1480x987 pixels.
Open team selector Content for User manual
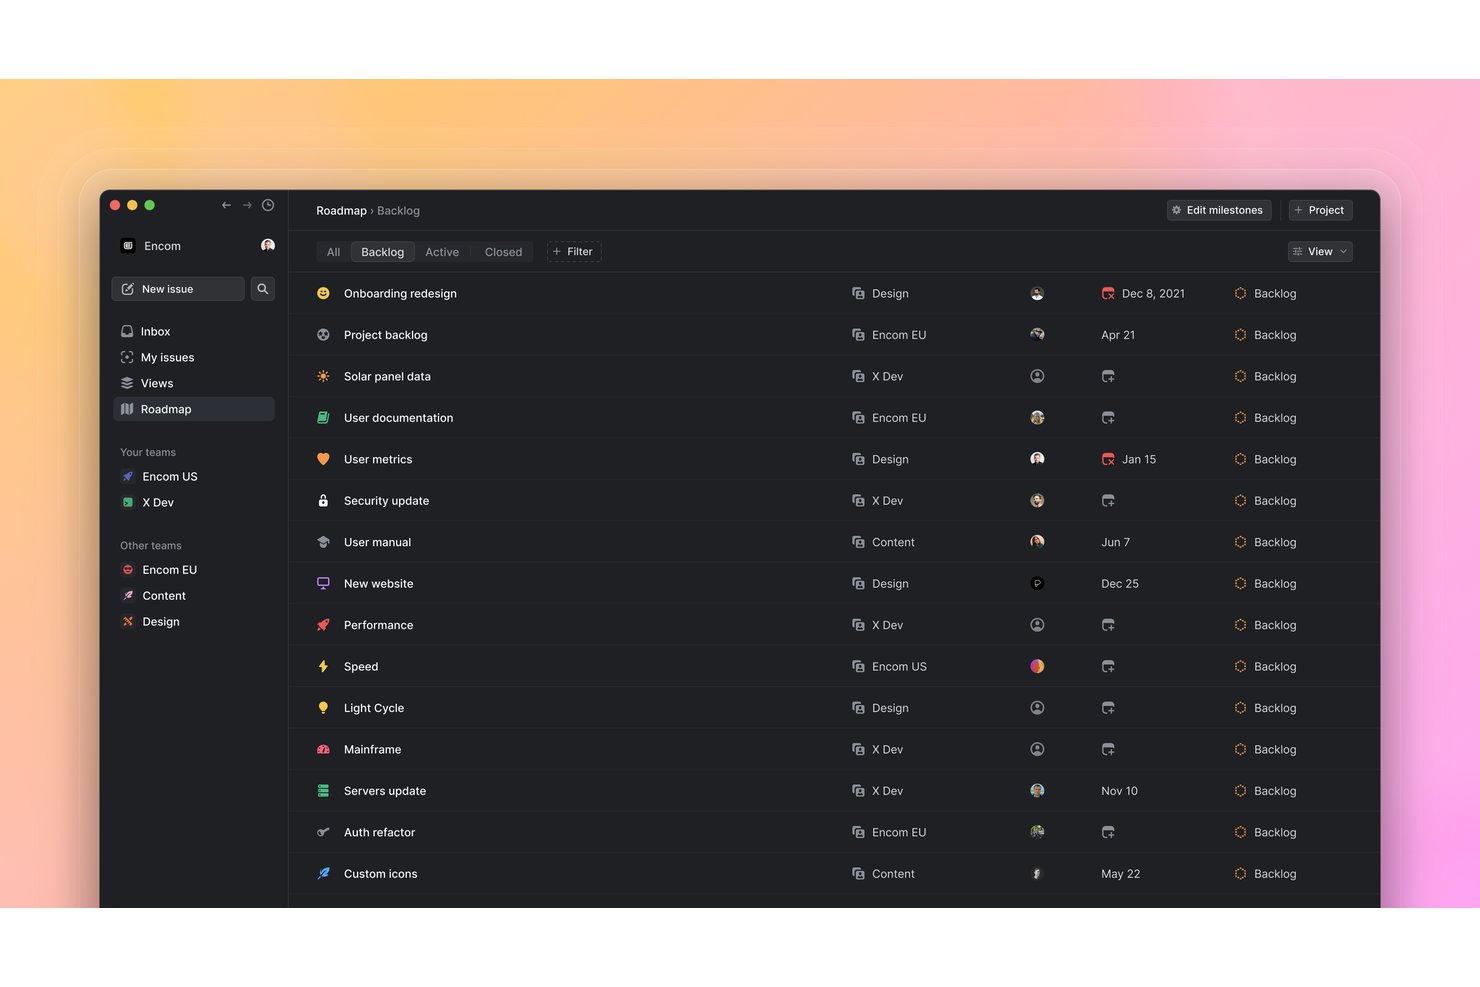883,542
